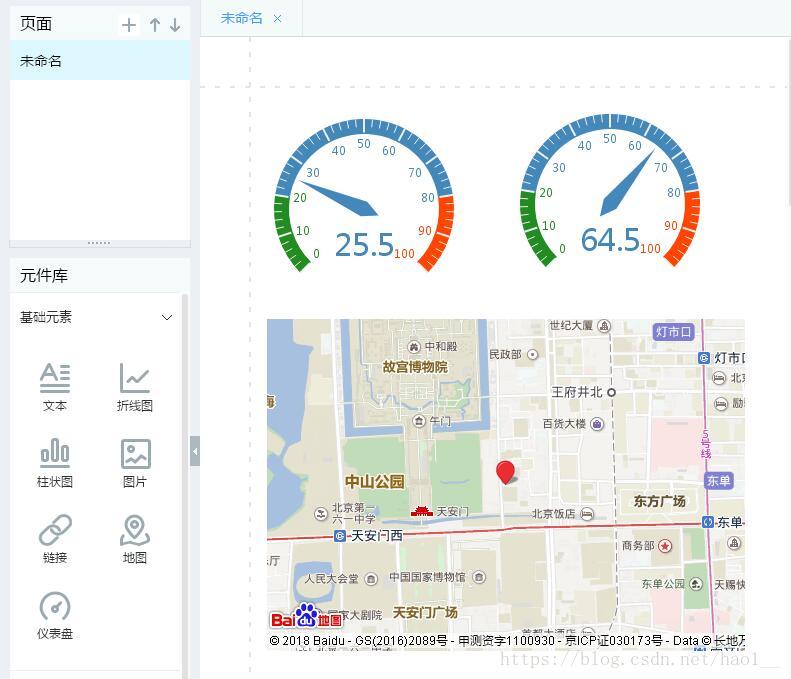Click the 北京第一六一中学 school icon

321,514
